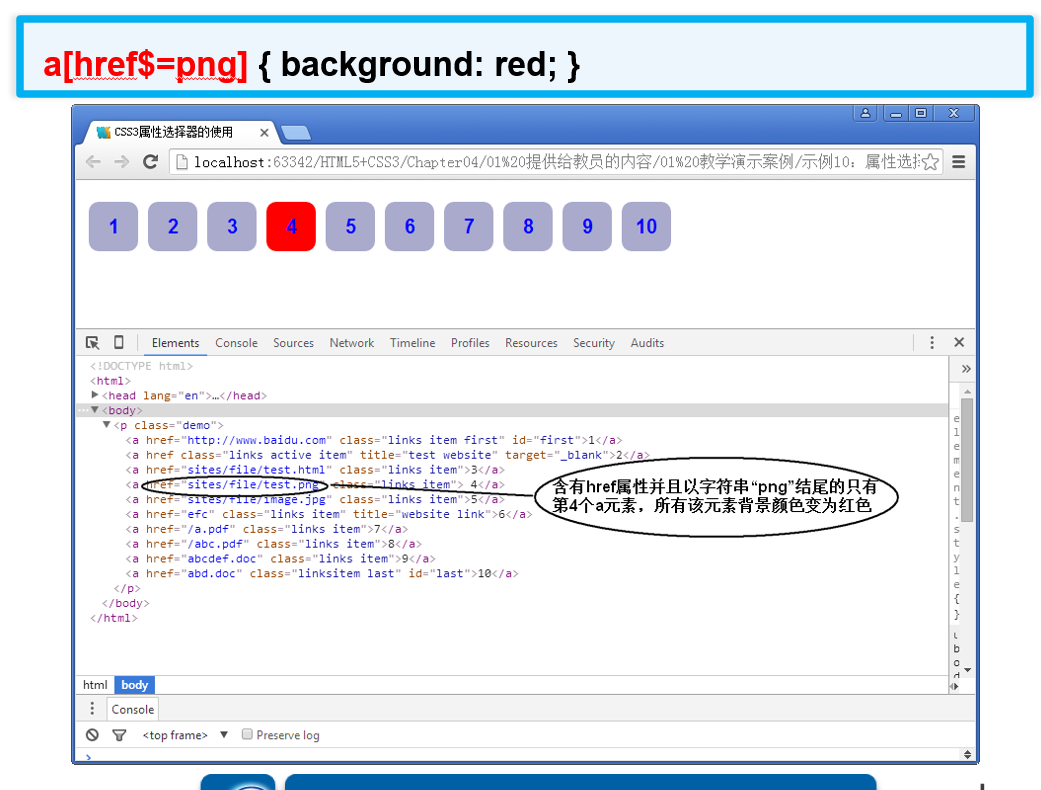The height and width of the screenshot is (790, 1041).
Task: Click the body breadcrumb
Action: pos(135,684)
